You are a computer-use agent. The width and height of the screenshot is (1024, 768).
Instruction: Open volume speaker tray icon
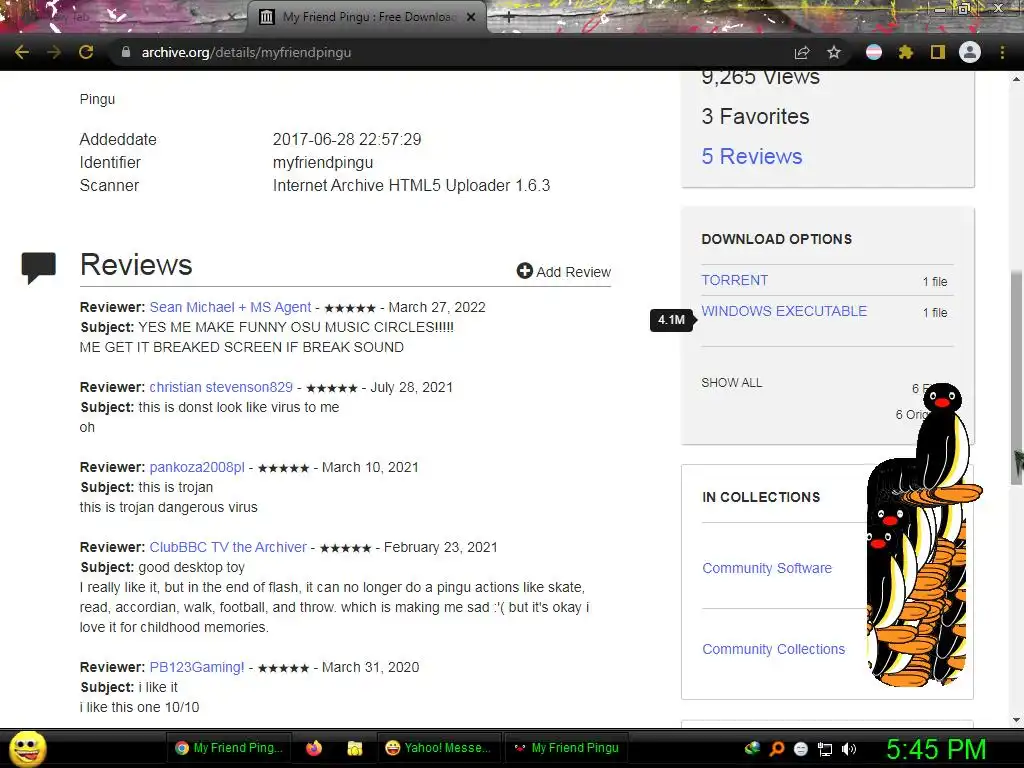[849, 749]
